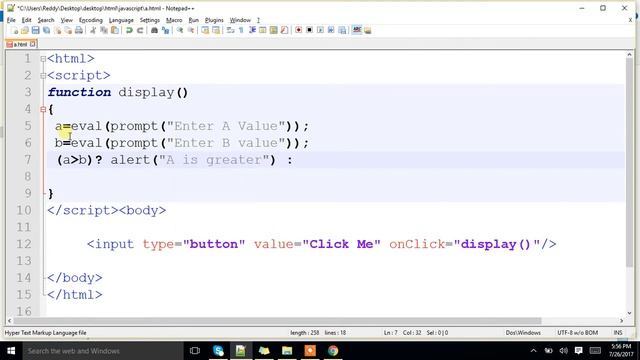Click the Copy toolbar icon

click(x=104, y=30)
